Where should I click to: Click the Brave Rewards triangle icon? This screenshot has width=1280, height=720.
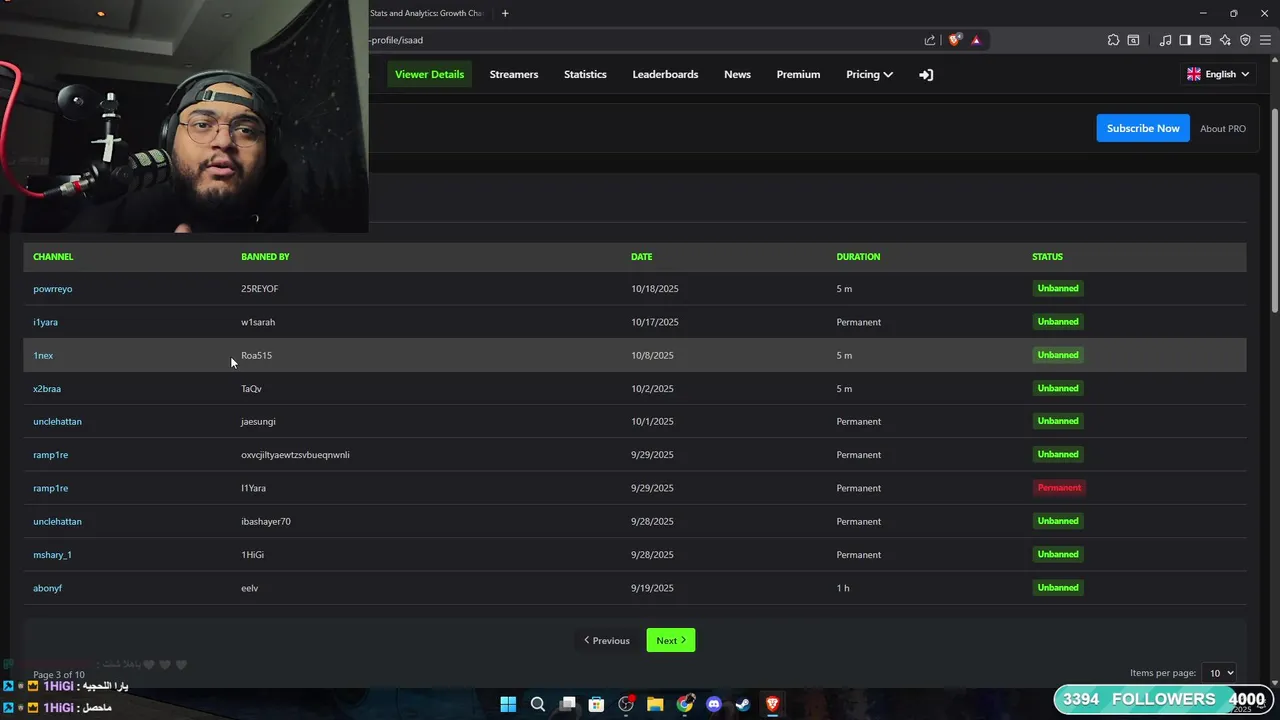pos(976,40)
